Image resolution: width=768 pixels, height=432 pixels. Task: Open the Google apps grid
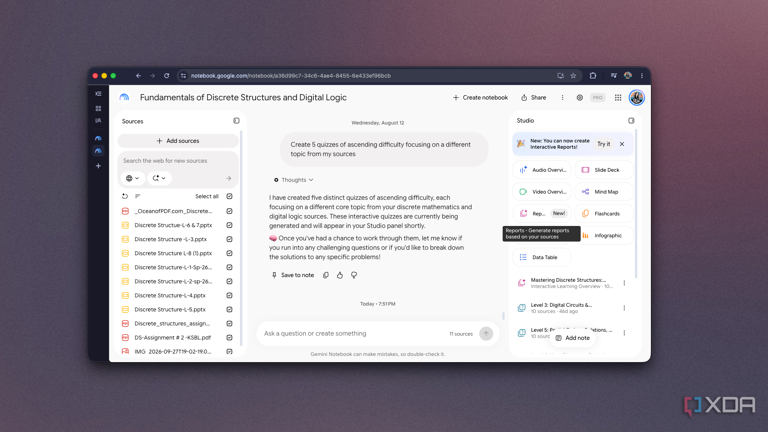(618, 97)
